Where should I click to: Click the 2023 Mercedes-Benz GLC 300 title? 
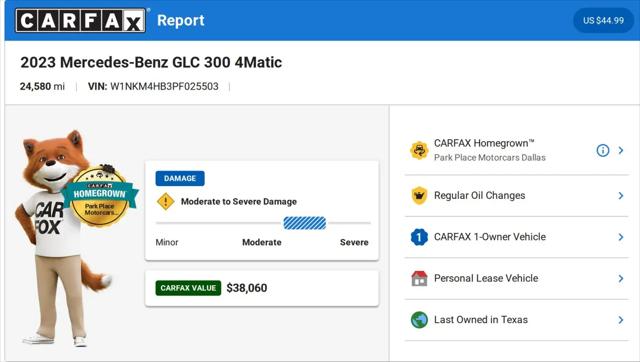point(151,62)
